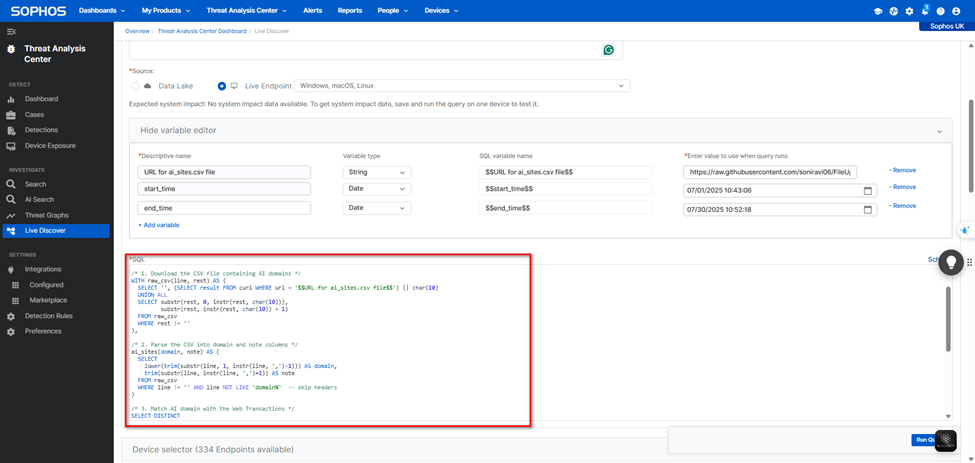This screenshot has width=975, height=463.
Task: Select the Data Lake source option
Action: (x=136, y=86)
